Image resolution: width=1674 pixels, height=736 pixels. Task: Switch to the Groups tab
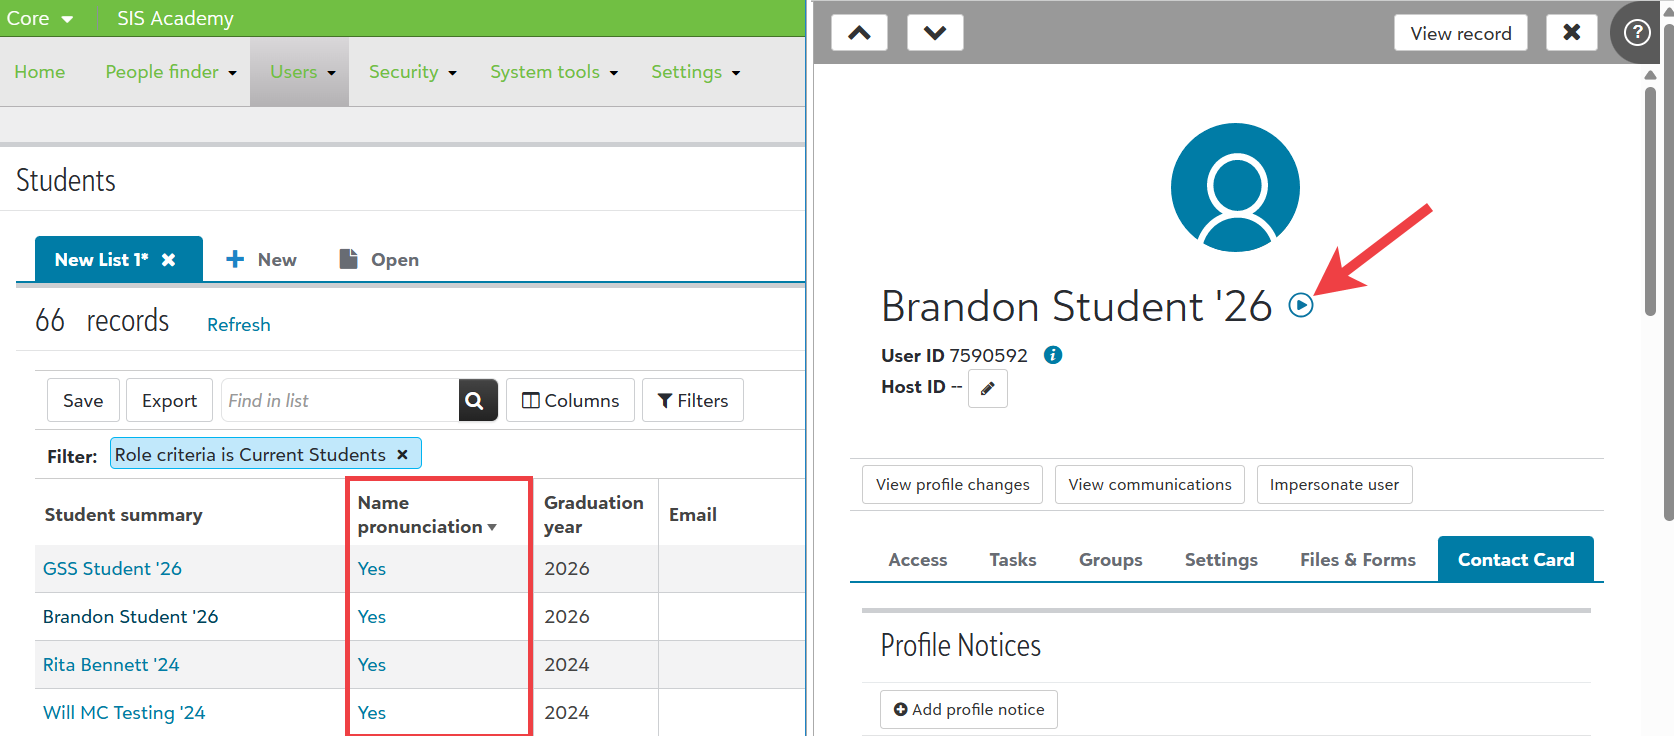(x=1110, y=560)
